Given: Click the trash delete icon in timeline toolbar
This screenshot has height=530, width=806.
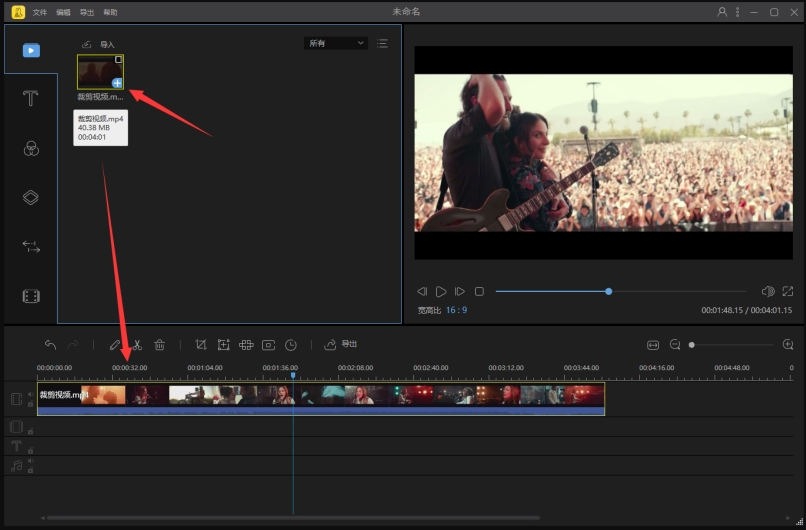Looking at the screenshot, I should 160,345.
